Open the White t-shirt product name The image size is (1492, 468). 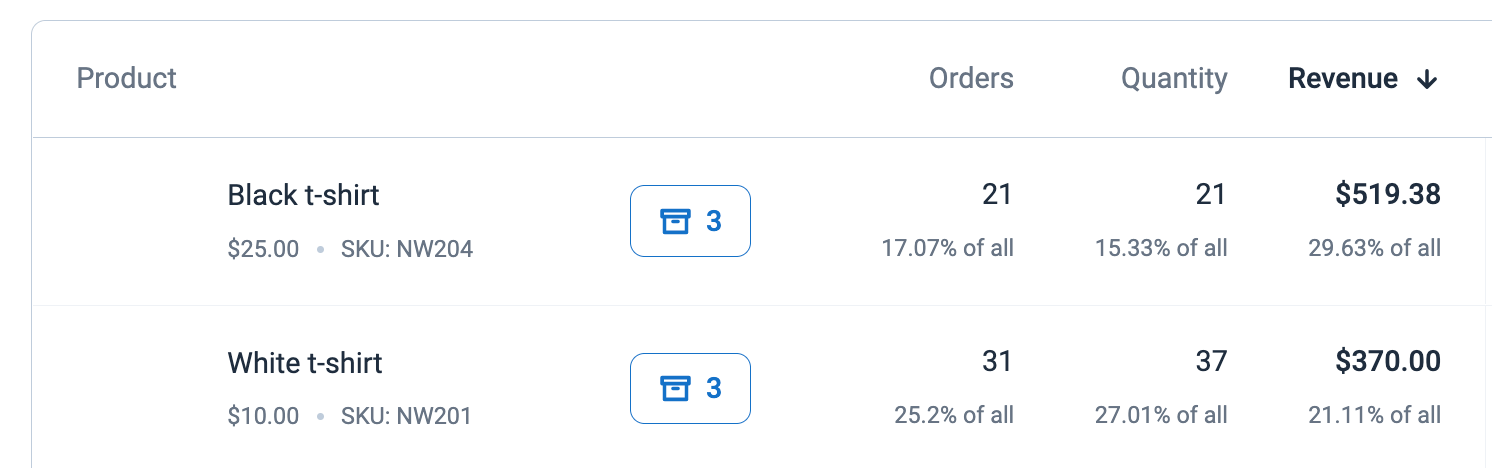(x=305, y=362)
